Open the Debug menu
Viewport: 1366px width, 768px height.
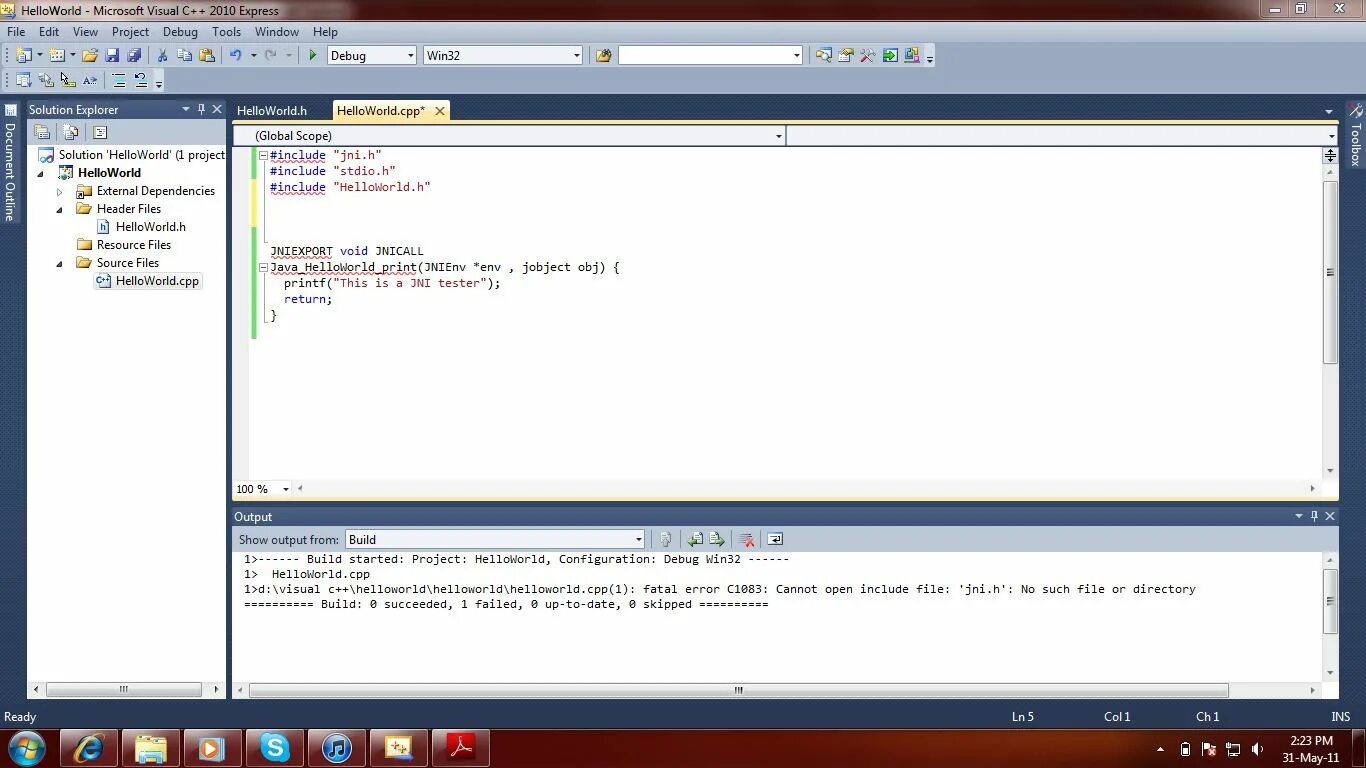[180, 32]
